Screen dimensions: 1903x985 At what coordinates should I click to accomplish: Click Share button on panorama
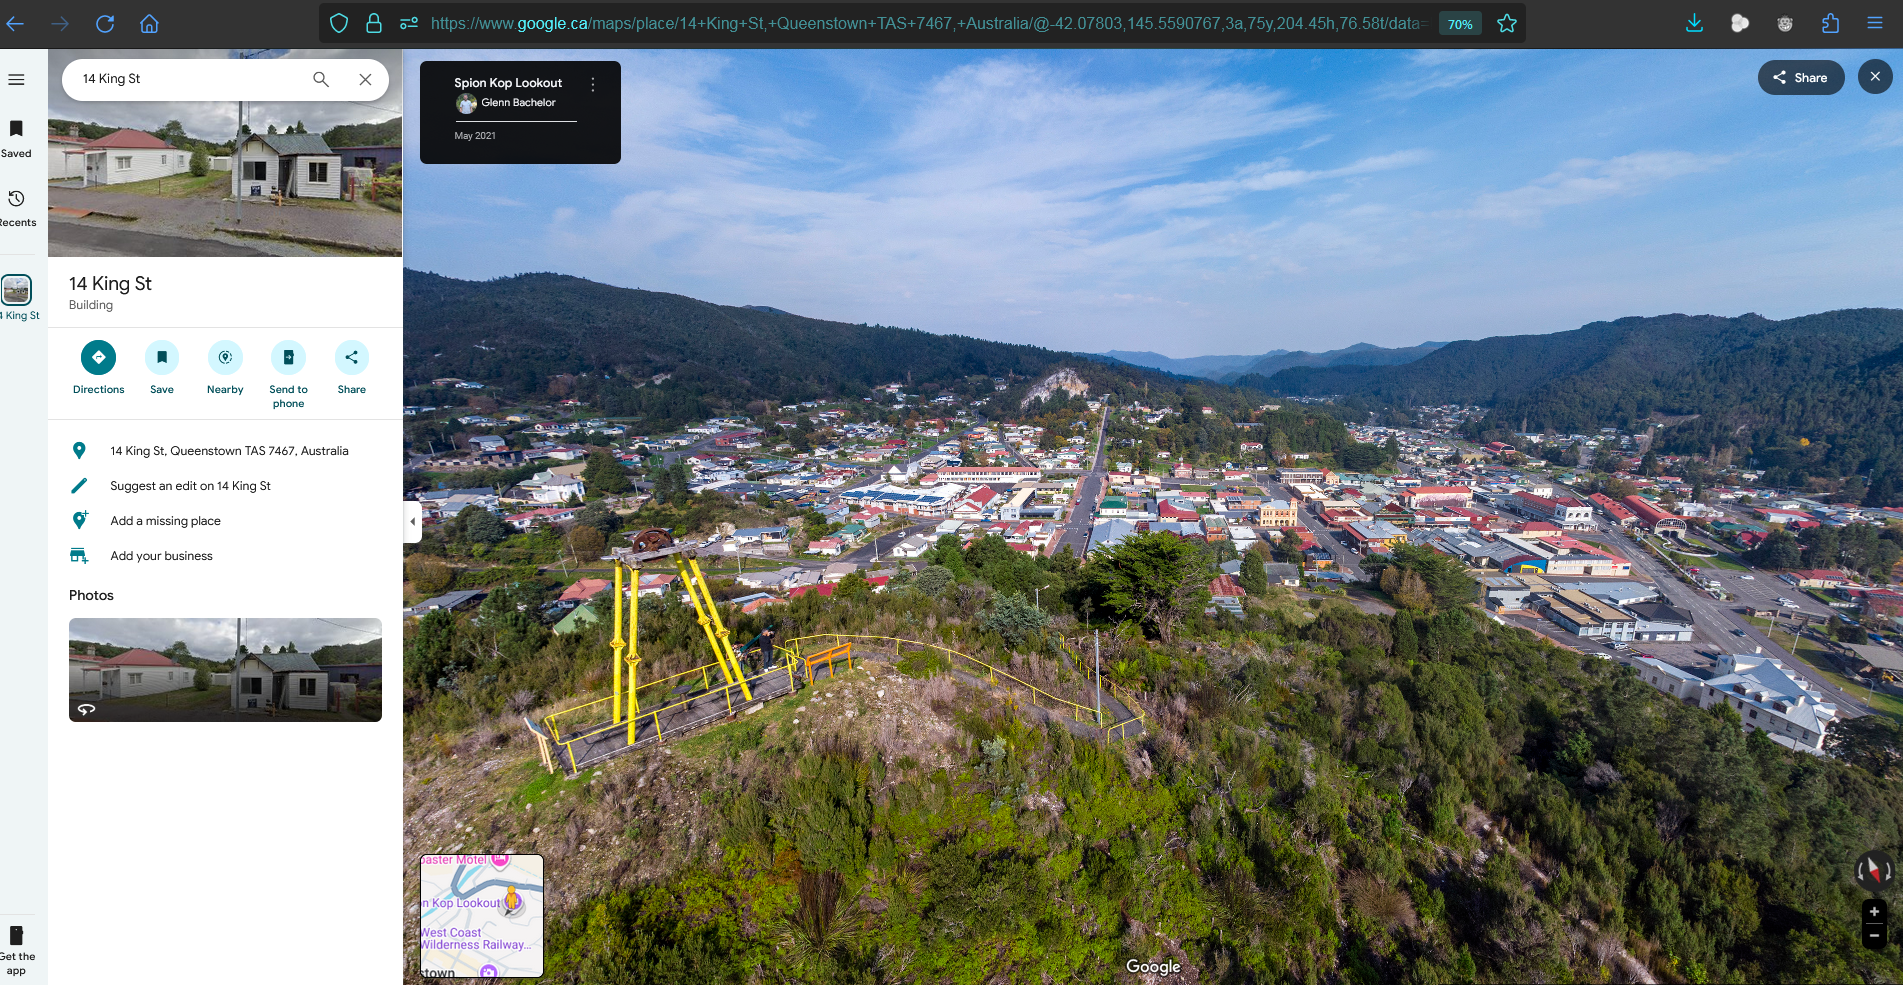coord(1800,78)
